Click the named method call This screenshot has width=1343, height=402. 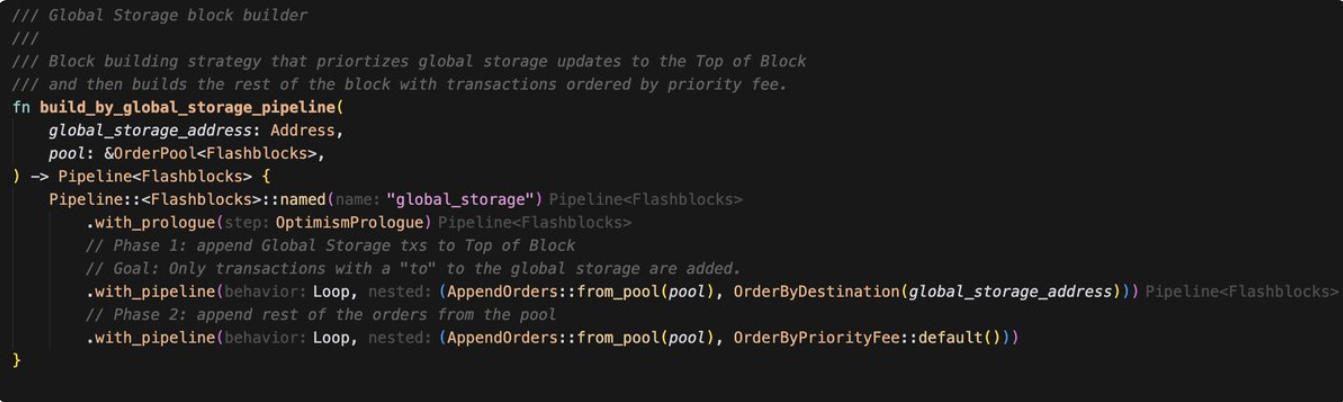coord(302,199)
